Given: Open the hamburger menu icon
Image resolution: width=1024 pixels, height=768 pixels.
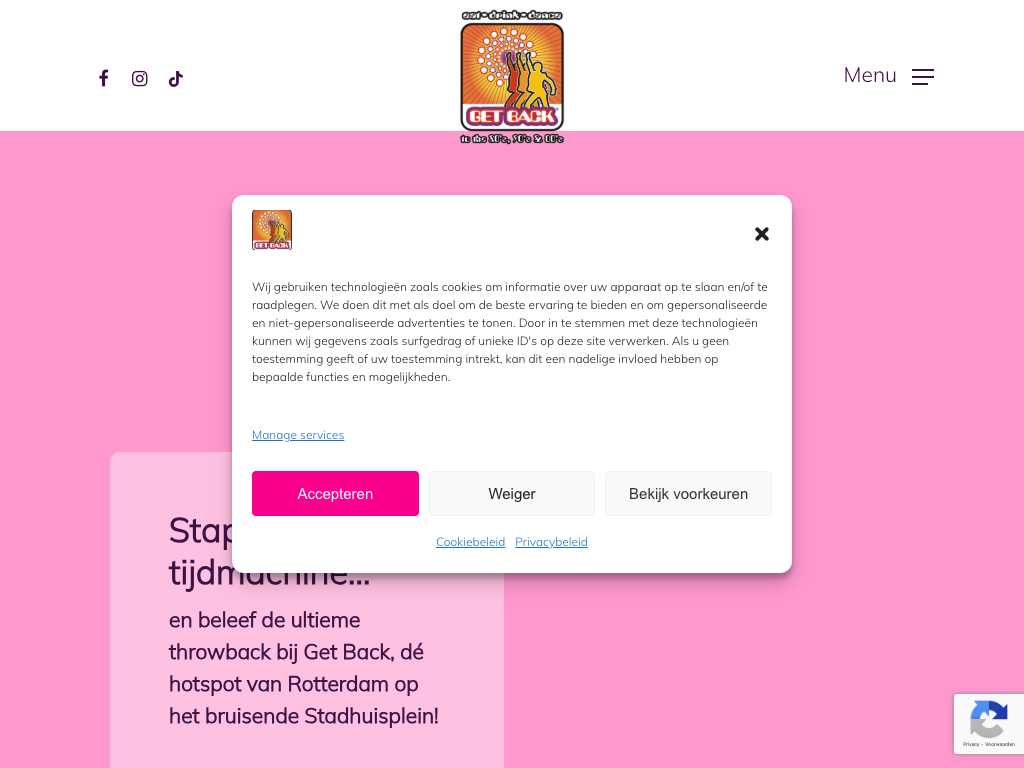Looking at the screenshot, I should point(923,76).
